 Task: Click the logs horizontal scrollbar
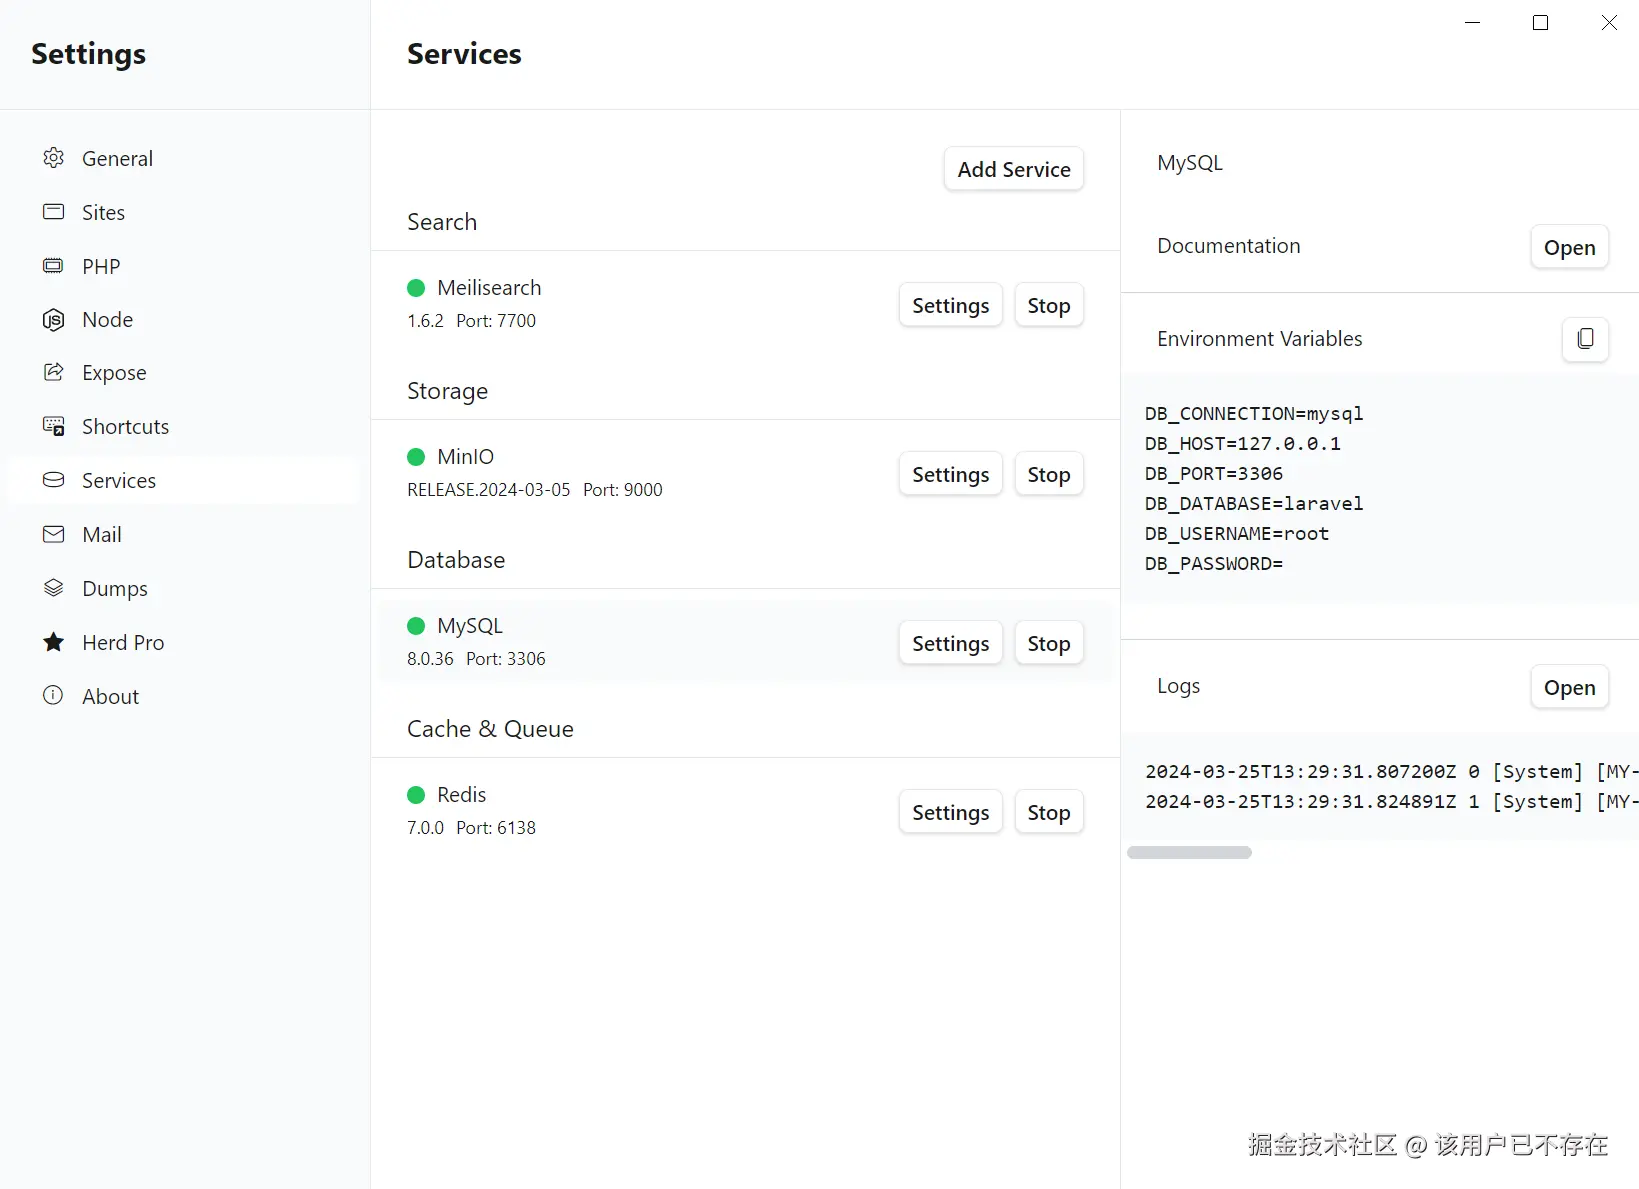(x=1189, y=853)
